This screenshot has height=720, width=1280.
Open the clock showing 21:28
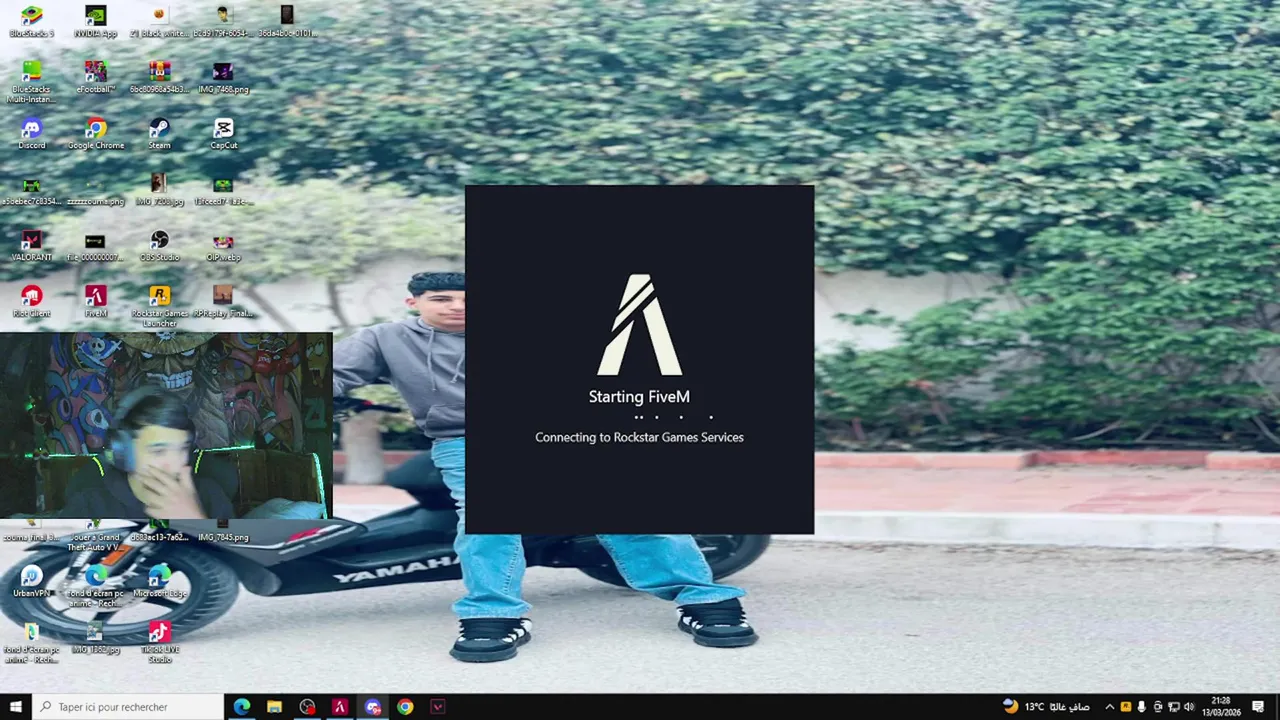click(x=1220, y=707)
